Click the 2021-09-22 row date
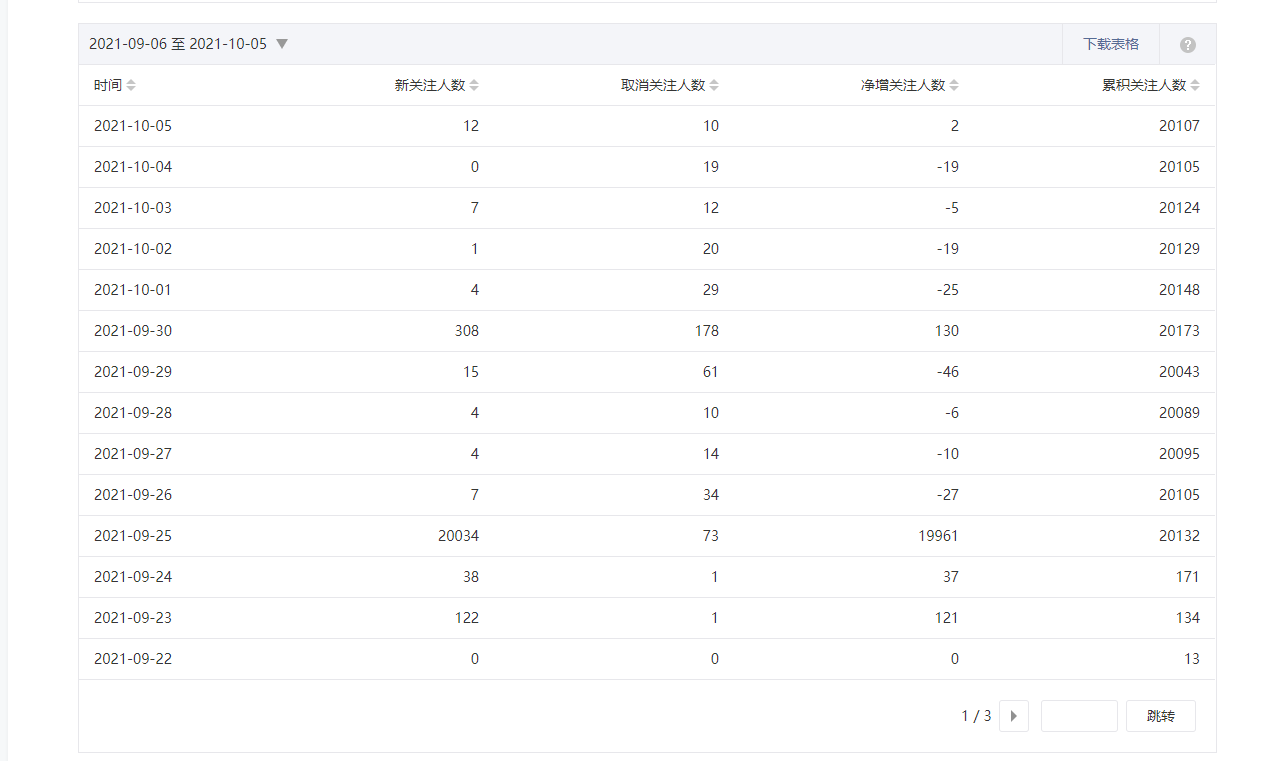1265x761 pixels. click(x=133, y=659)
